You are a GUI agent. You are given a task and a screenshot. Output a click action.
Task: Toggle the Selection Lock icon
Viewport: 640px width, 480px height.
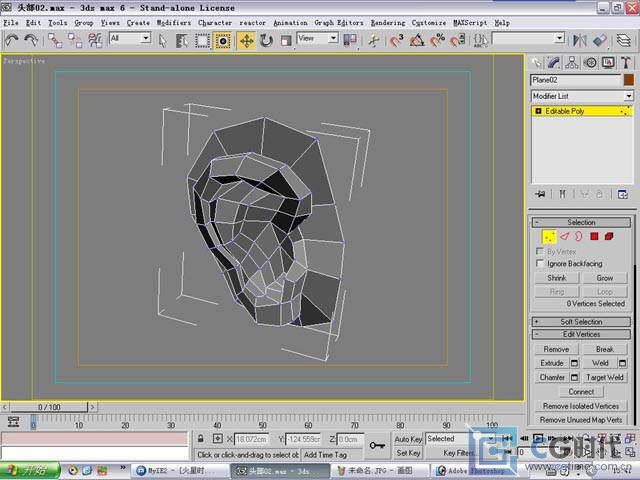click(200, 439)
